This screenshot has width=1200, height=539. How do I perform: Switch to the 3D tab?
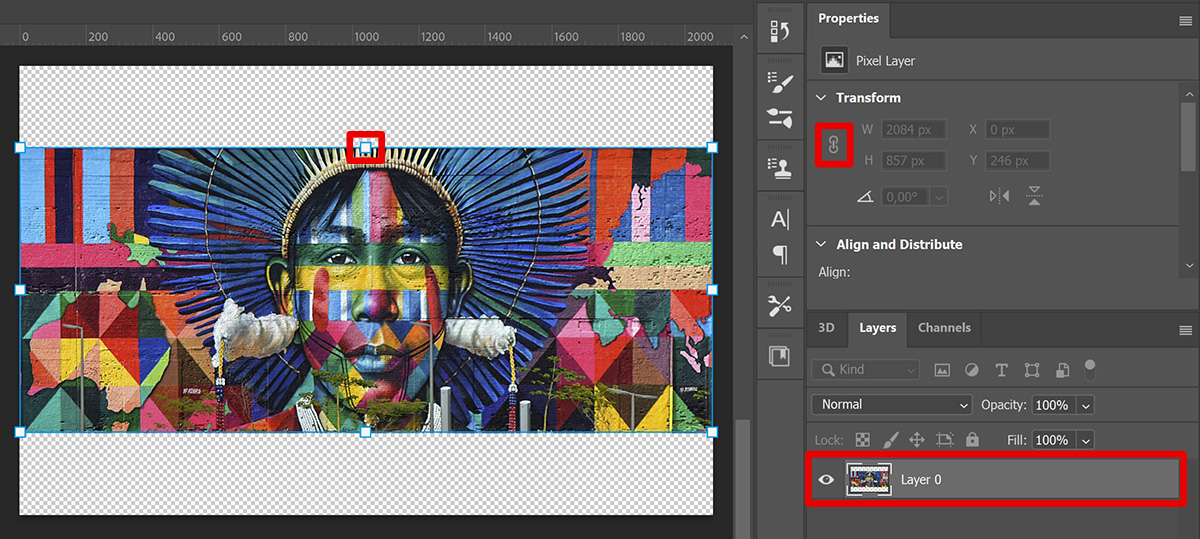826,328
